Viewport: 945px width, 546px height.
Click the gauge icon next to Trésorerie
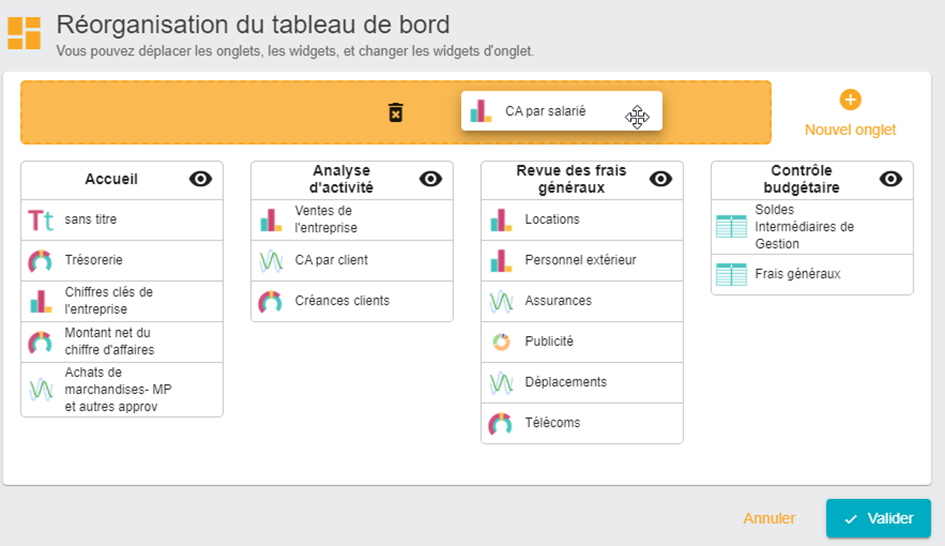click(41, 261)
